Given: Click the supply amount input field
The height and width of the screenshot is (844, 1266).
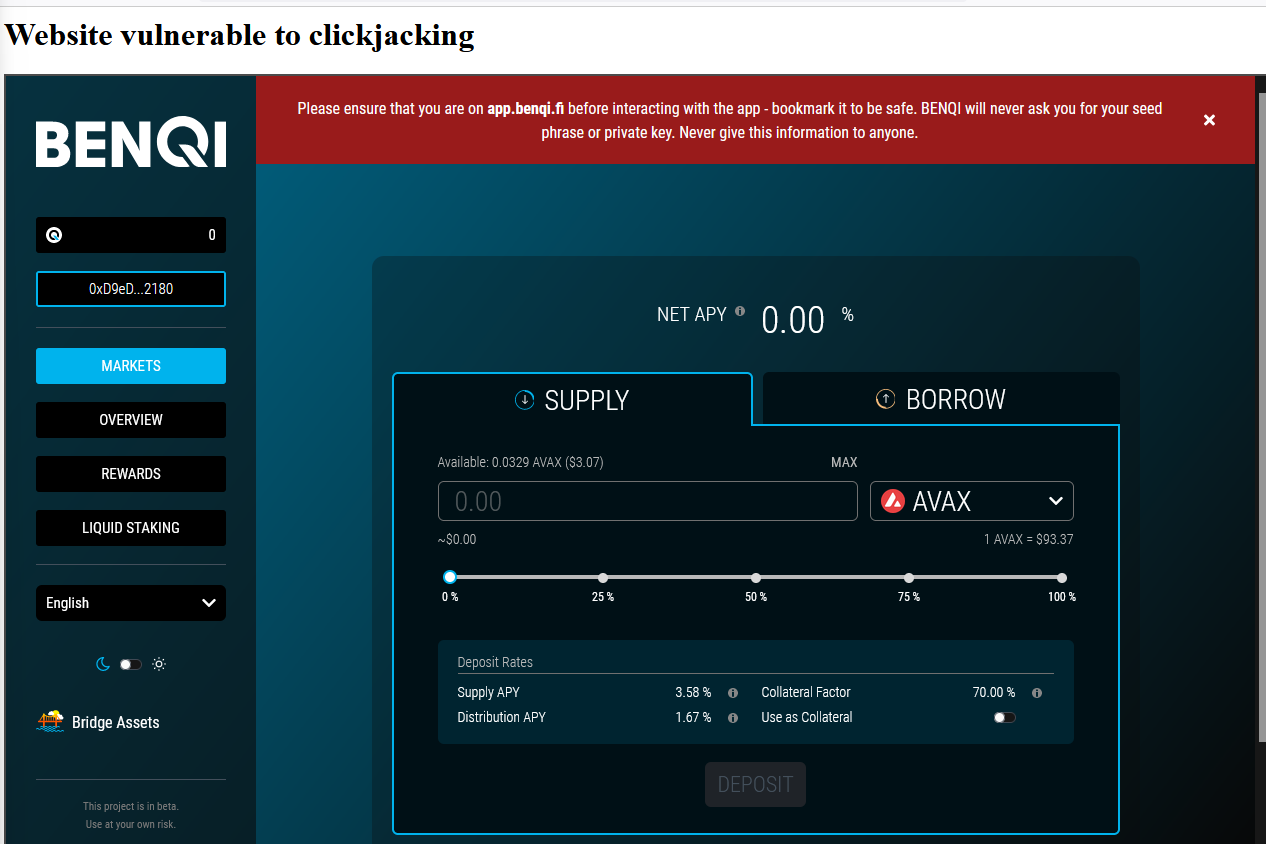Looking at the screenshot, I should [x=648, y=501].
